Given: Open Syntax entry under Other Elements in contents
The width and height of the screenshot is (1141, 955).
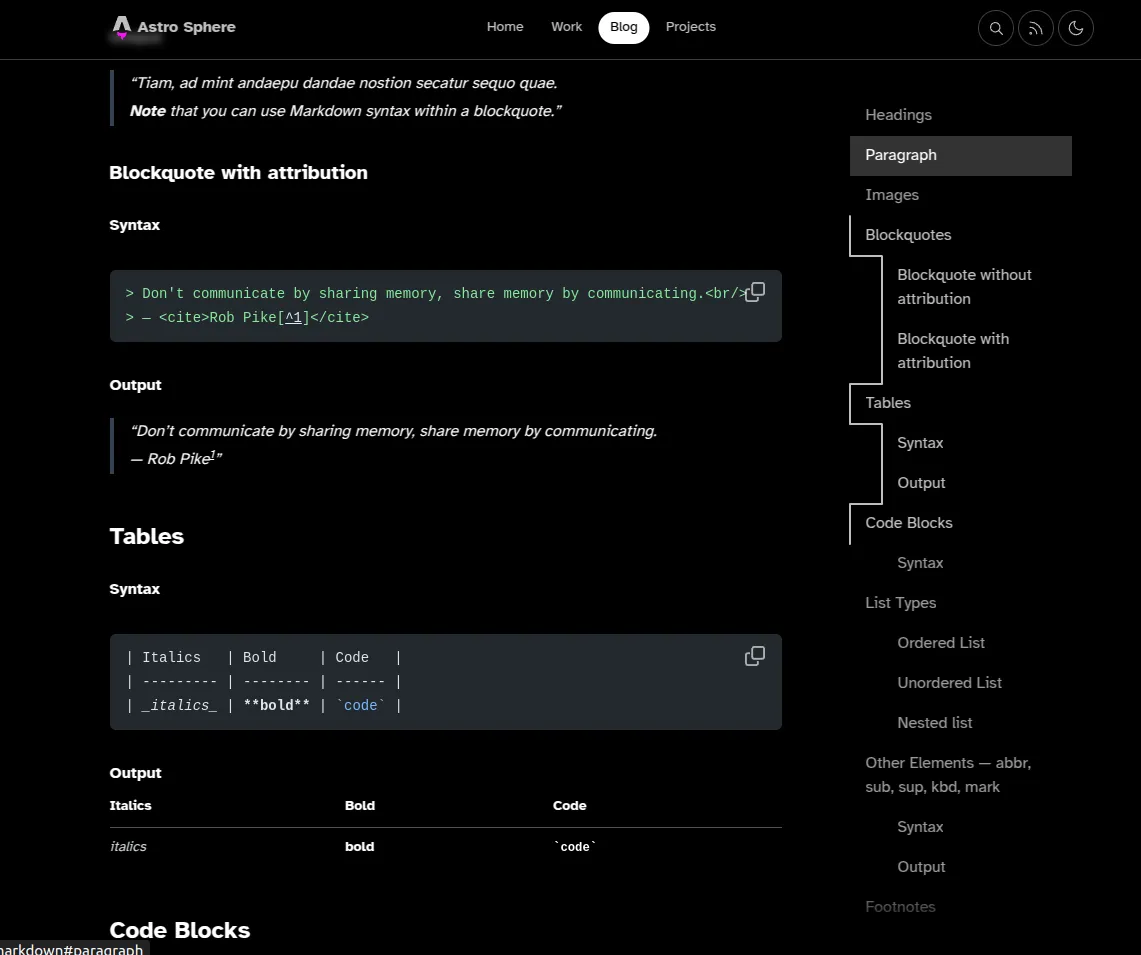Looking at the screenshot, I should click(x=920, y=827).
